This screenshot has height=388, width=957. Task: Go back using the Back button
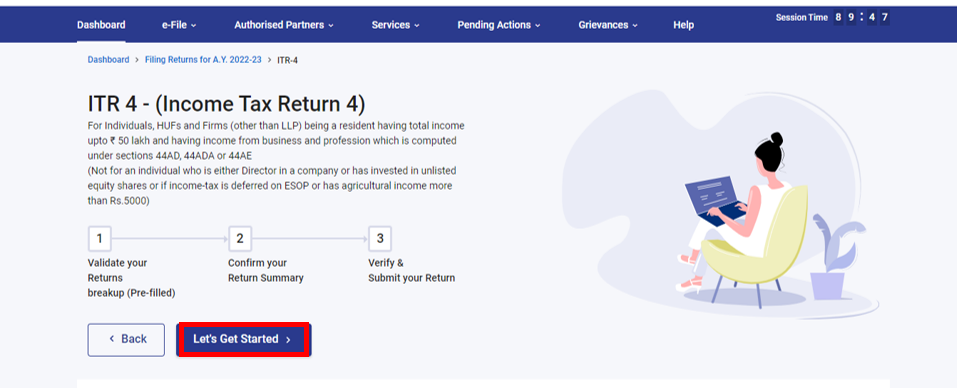(x=126, y=339)
